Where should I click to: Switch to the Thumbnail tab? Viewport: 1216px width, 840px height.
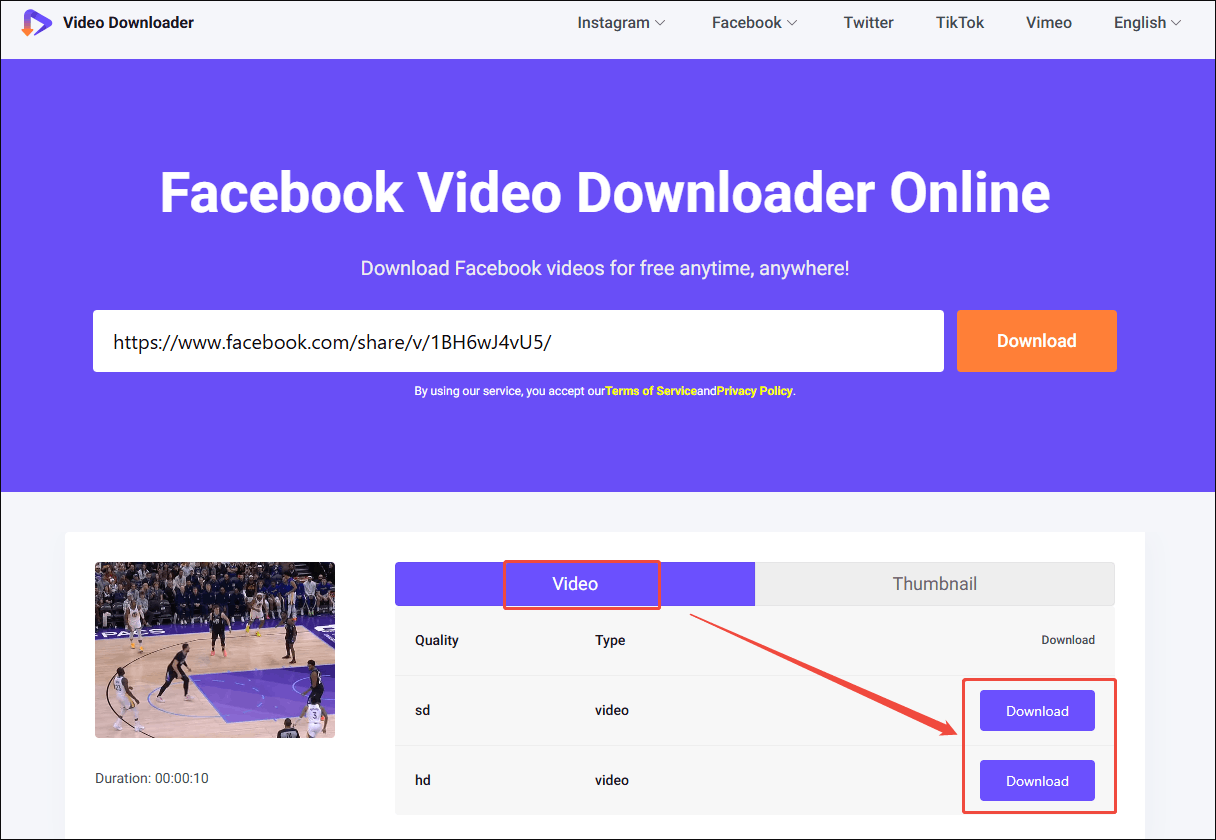[935, 584]
